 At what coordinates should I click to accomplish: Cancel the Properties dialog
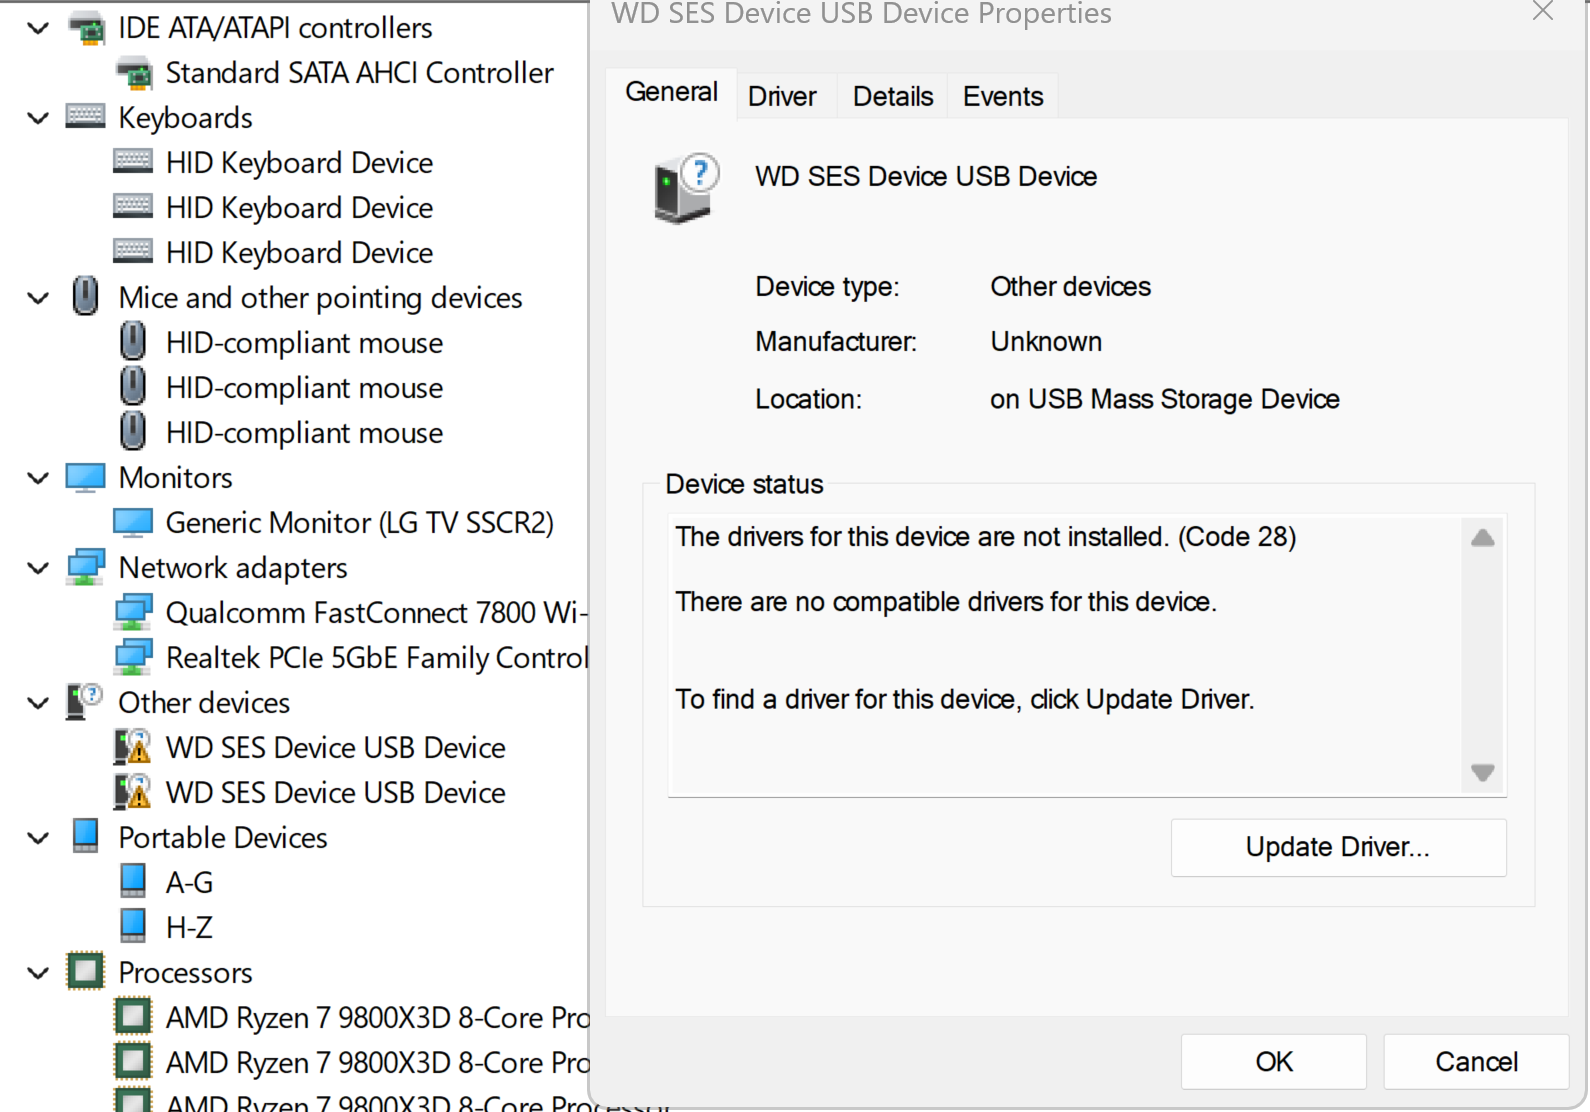pyautogui.click(x=1476, y=1061)
